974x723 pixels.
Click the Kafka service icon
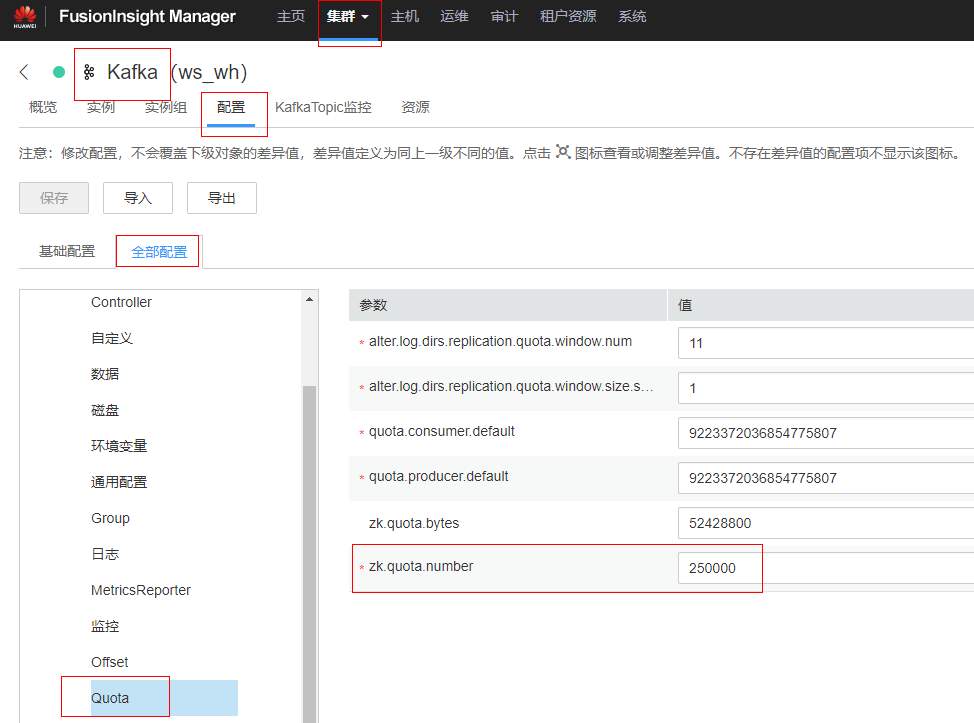pyautogui.click(x=89, y=72)
